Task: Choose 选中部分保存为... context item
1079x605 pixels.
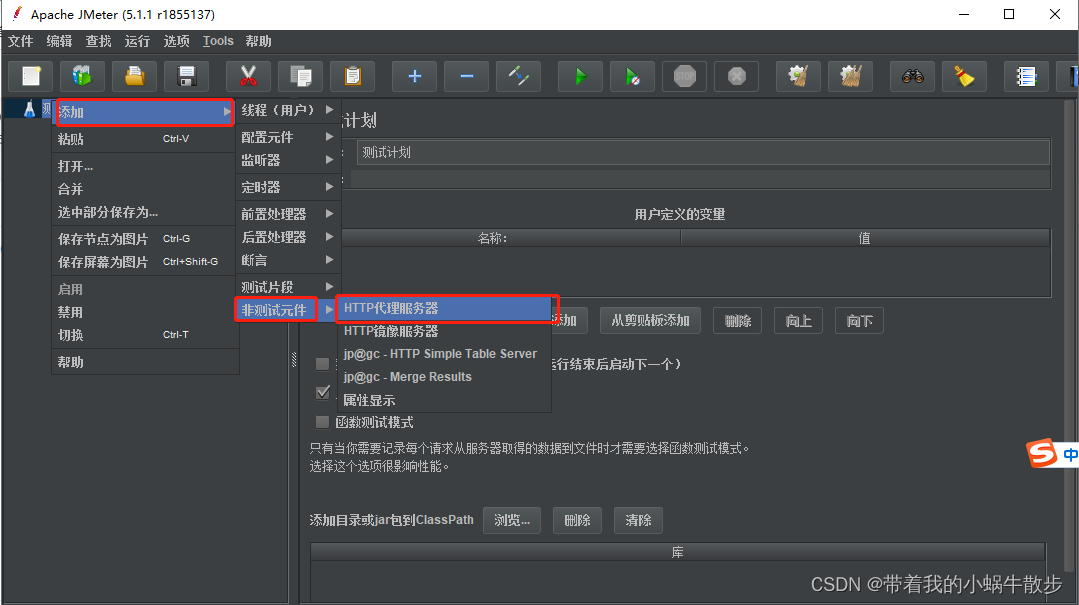Action: pyautogui.click(x=145, y=212)
